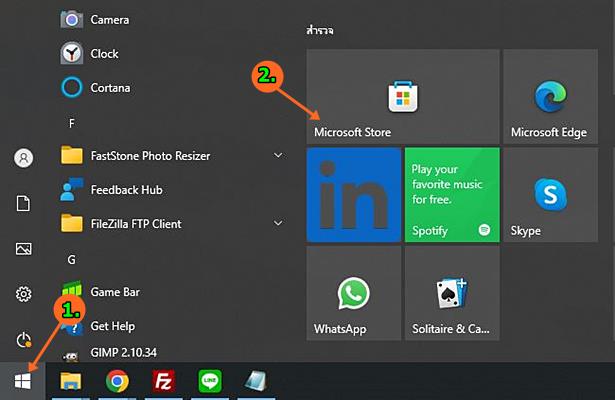Open the Spotify tile
Image resolution: width=615 pixels, height=400 pixels.
point(452,195)
